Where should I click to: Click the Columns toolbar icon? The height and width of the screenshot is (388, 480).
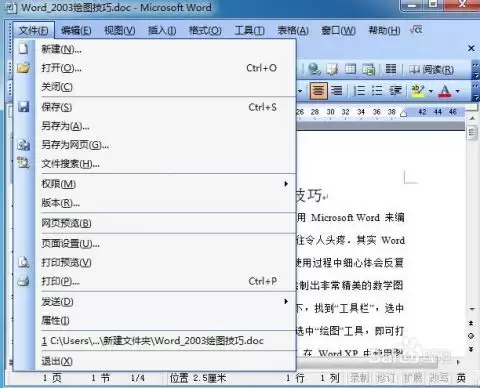point(391,69)
